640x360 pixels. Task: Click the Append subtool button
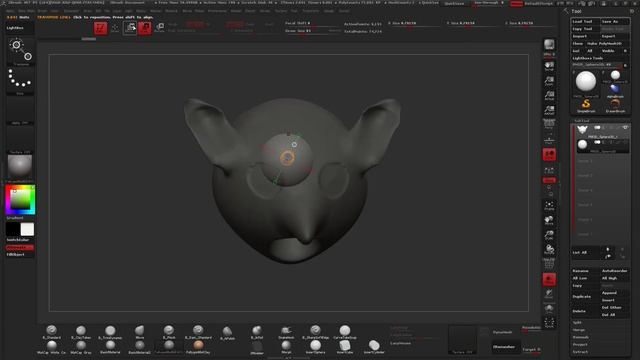point(614,293)
